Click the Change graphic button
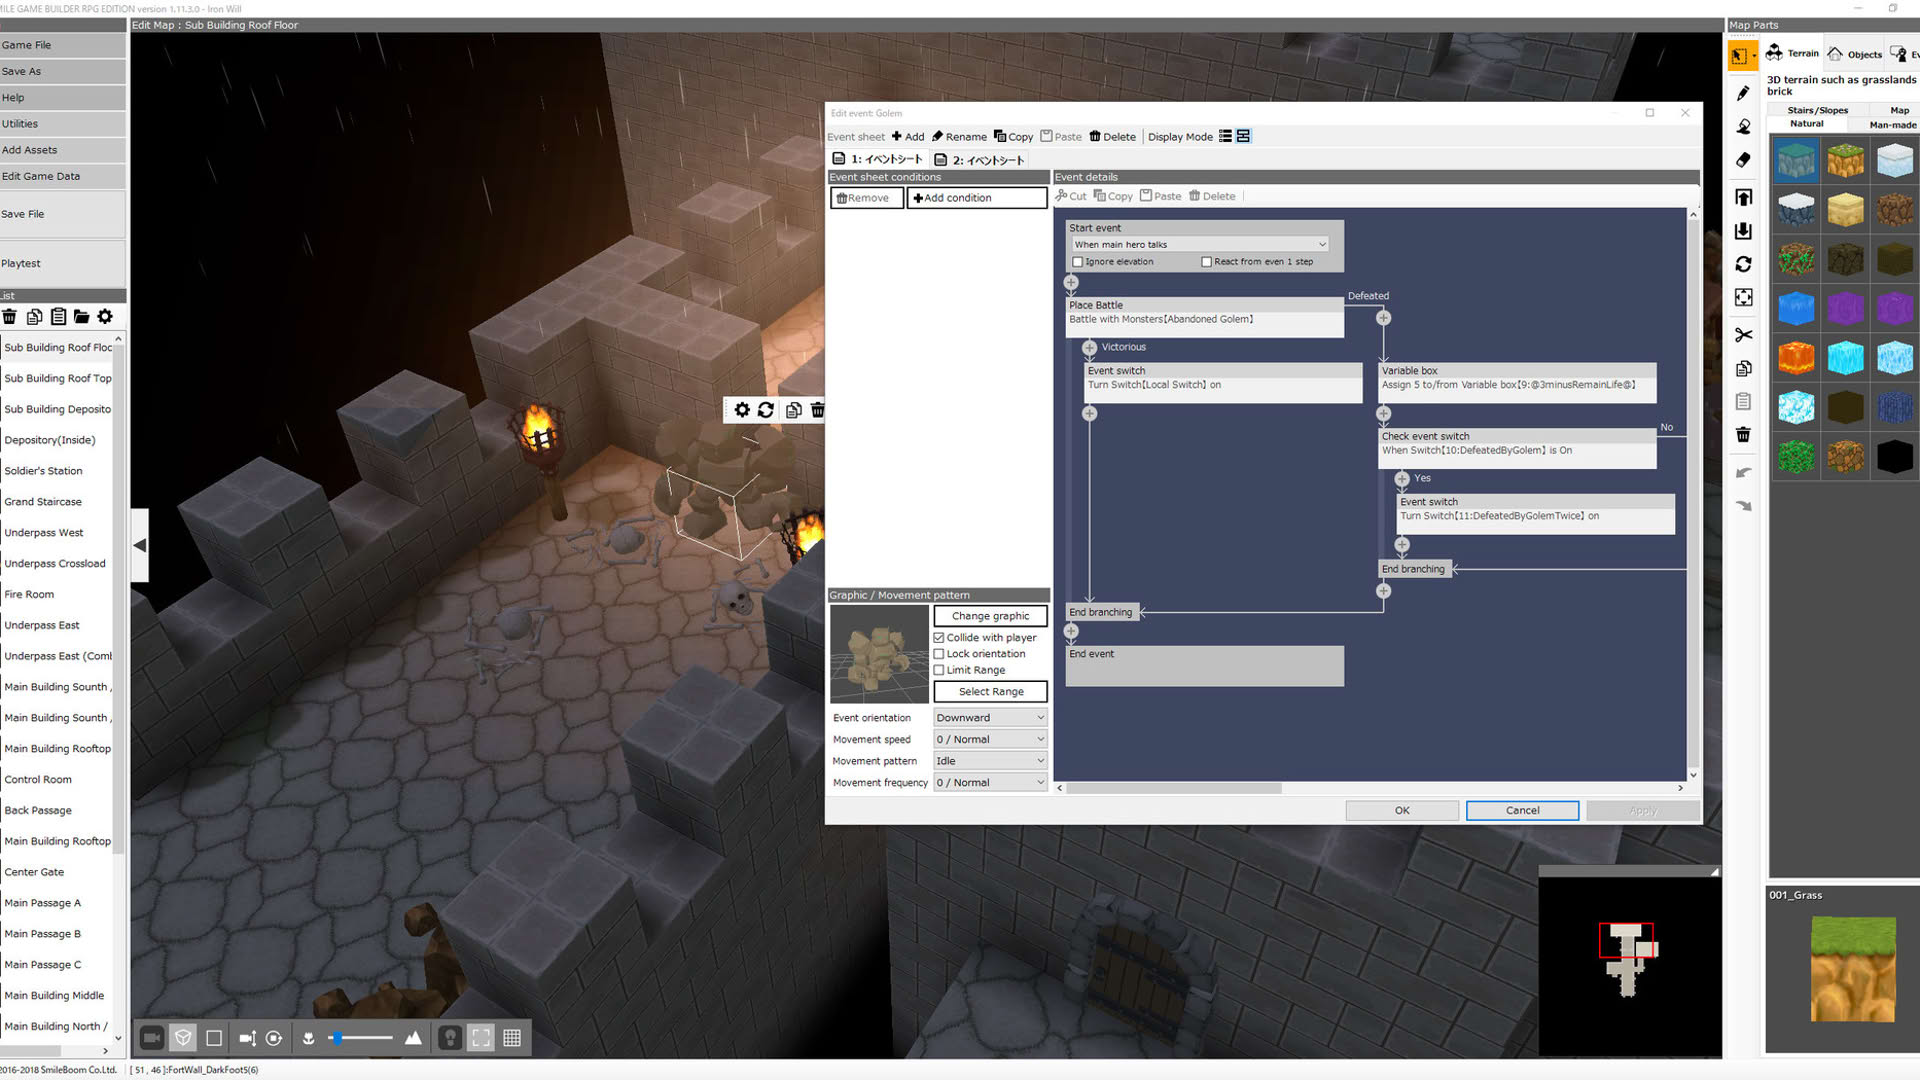The width and height of the screenshot is (1920, 1080). pyautogui.click(x=990, y=616)
